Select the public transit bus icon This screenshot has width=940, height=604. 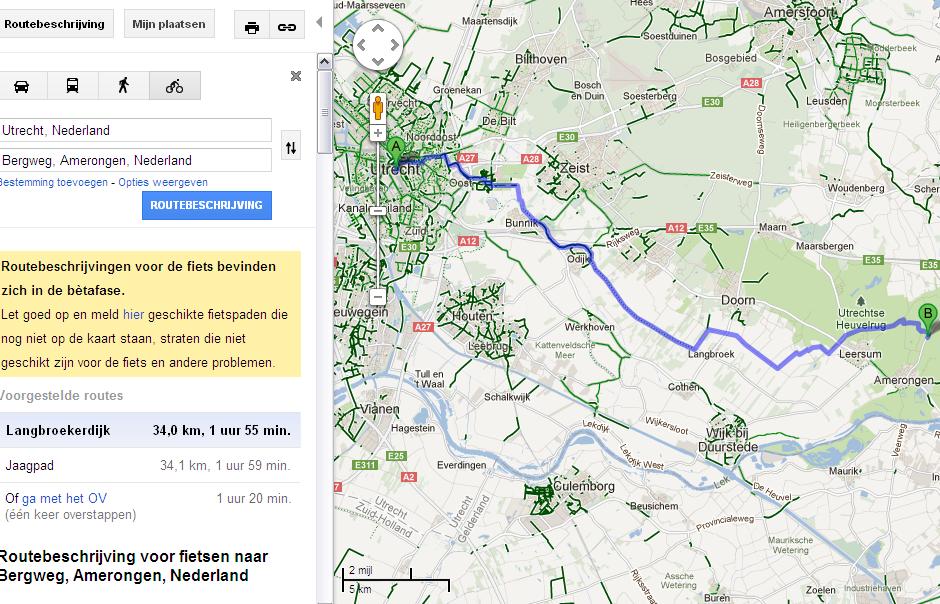pyautogui.click(x=73, y=86)
